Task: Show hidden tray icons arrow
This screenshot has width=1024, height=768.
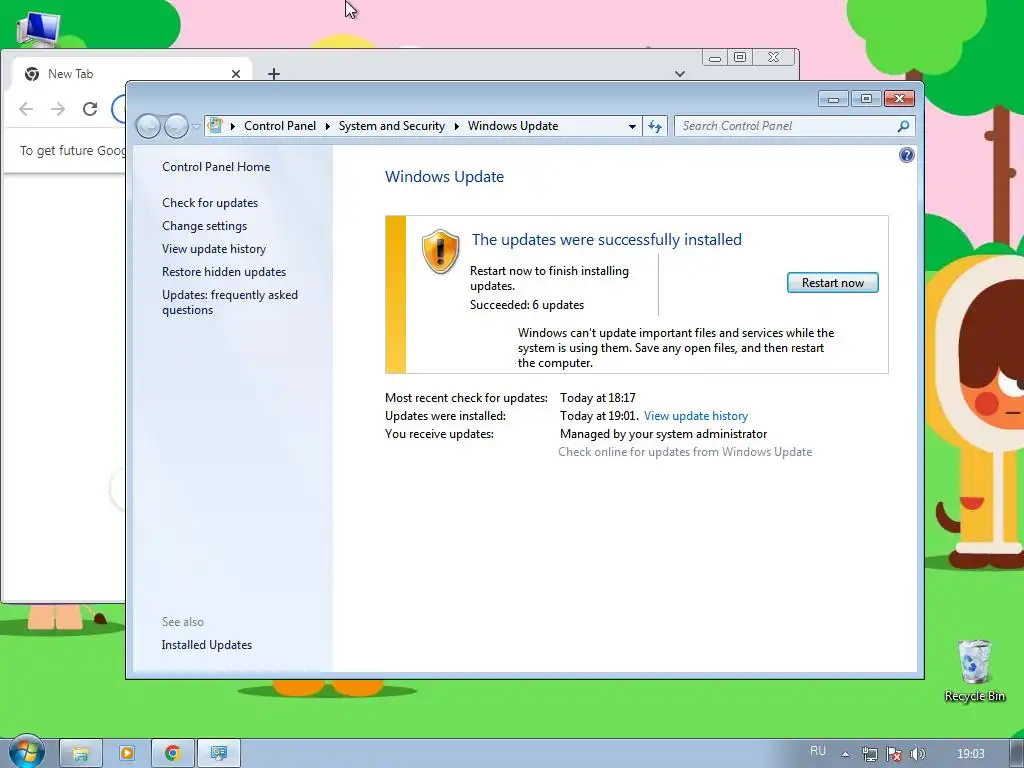Action: tap(845, 754)
